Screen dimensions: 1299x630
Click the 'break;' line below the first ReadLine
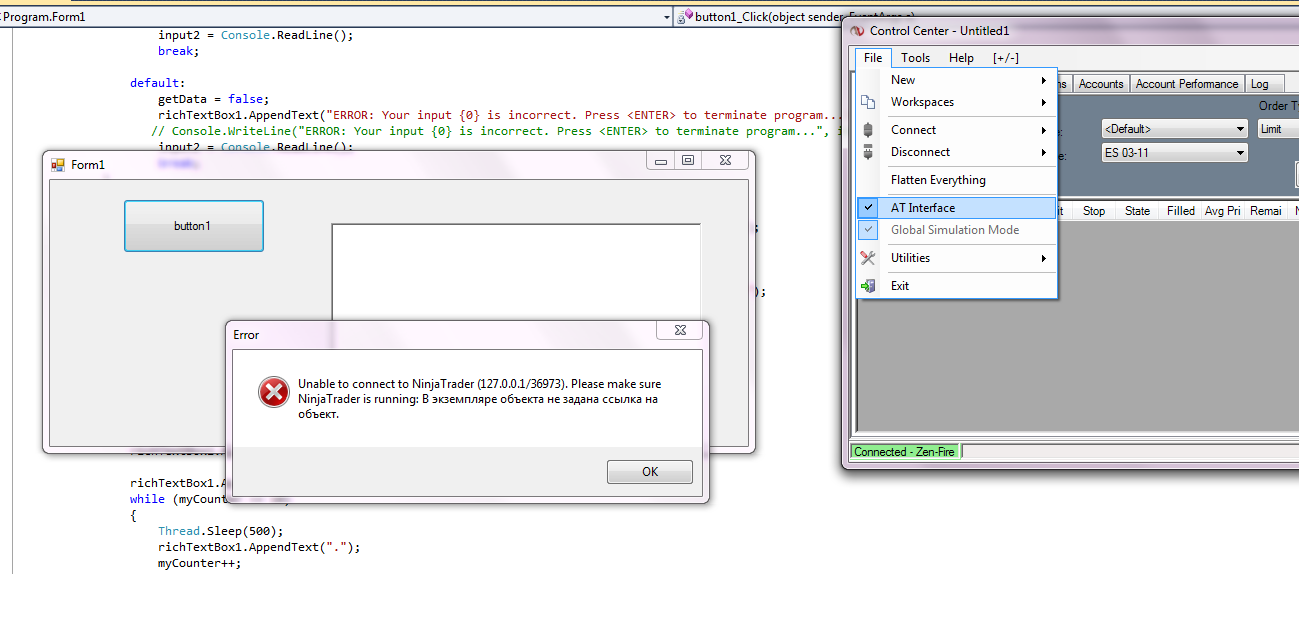click(179, 51)
